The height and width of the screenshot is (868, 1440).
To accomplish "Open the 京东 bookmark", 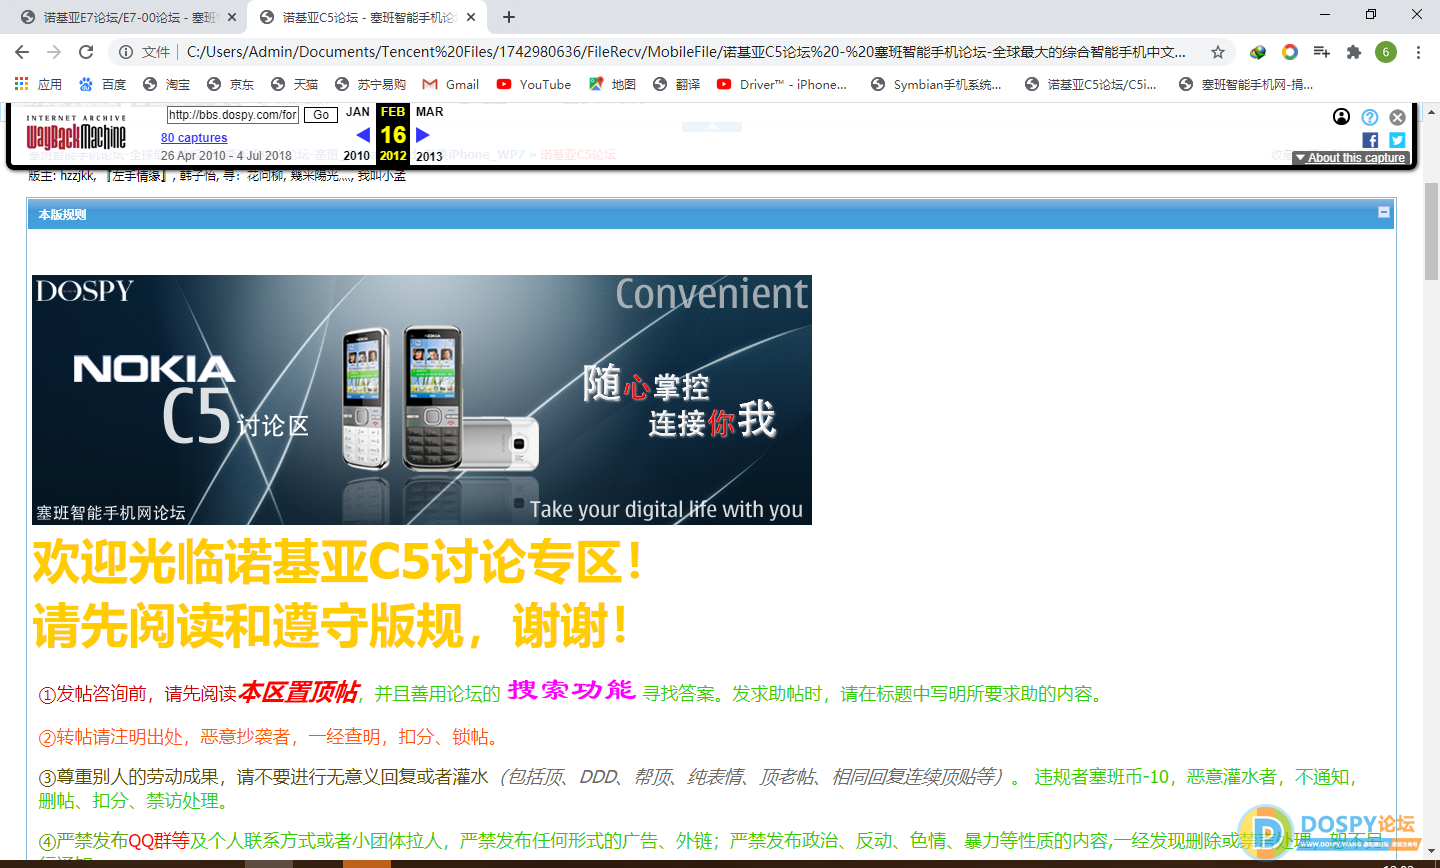I will (x=230, y=84).
